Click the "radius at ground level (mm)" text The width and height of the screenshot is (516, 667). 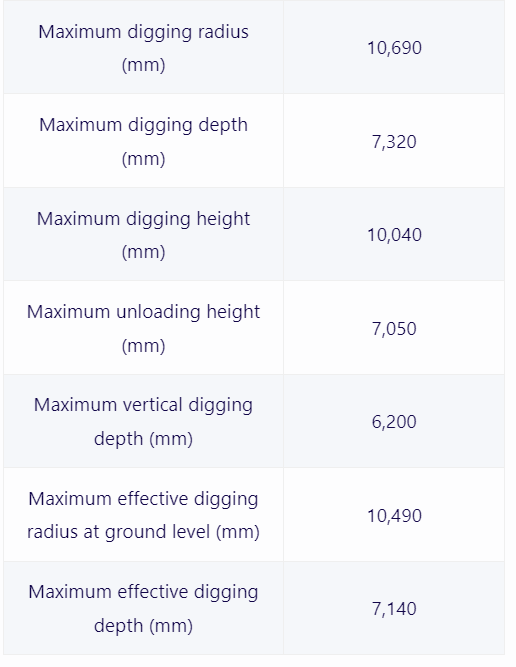(x=143, y=532)
